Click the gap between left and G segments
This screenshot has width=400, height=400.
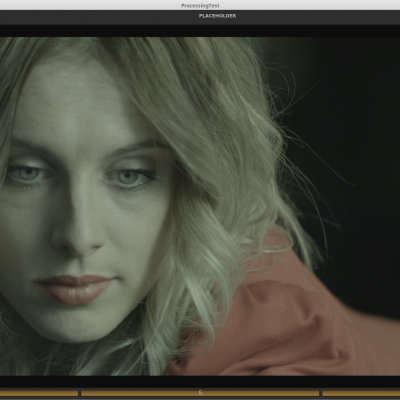(80, 393)
